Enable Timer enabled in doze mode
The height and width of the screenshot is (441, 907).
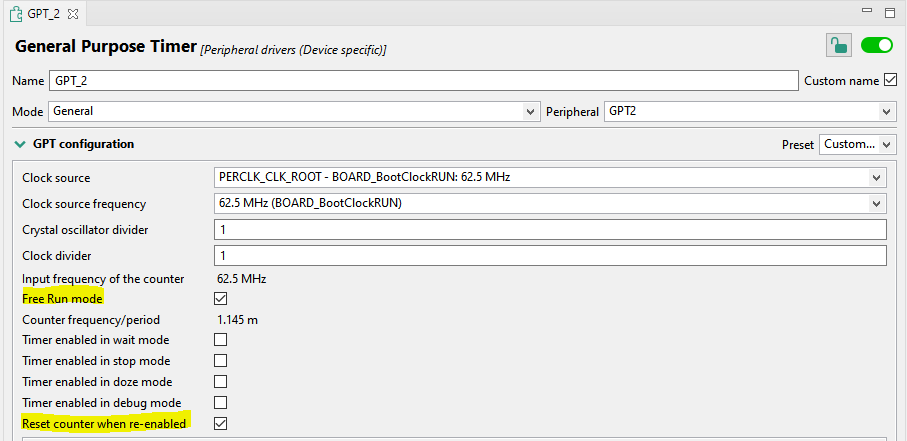(221, 382)
